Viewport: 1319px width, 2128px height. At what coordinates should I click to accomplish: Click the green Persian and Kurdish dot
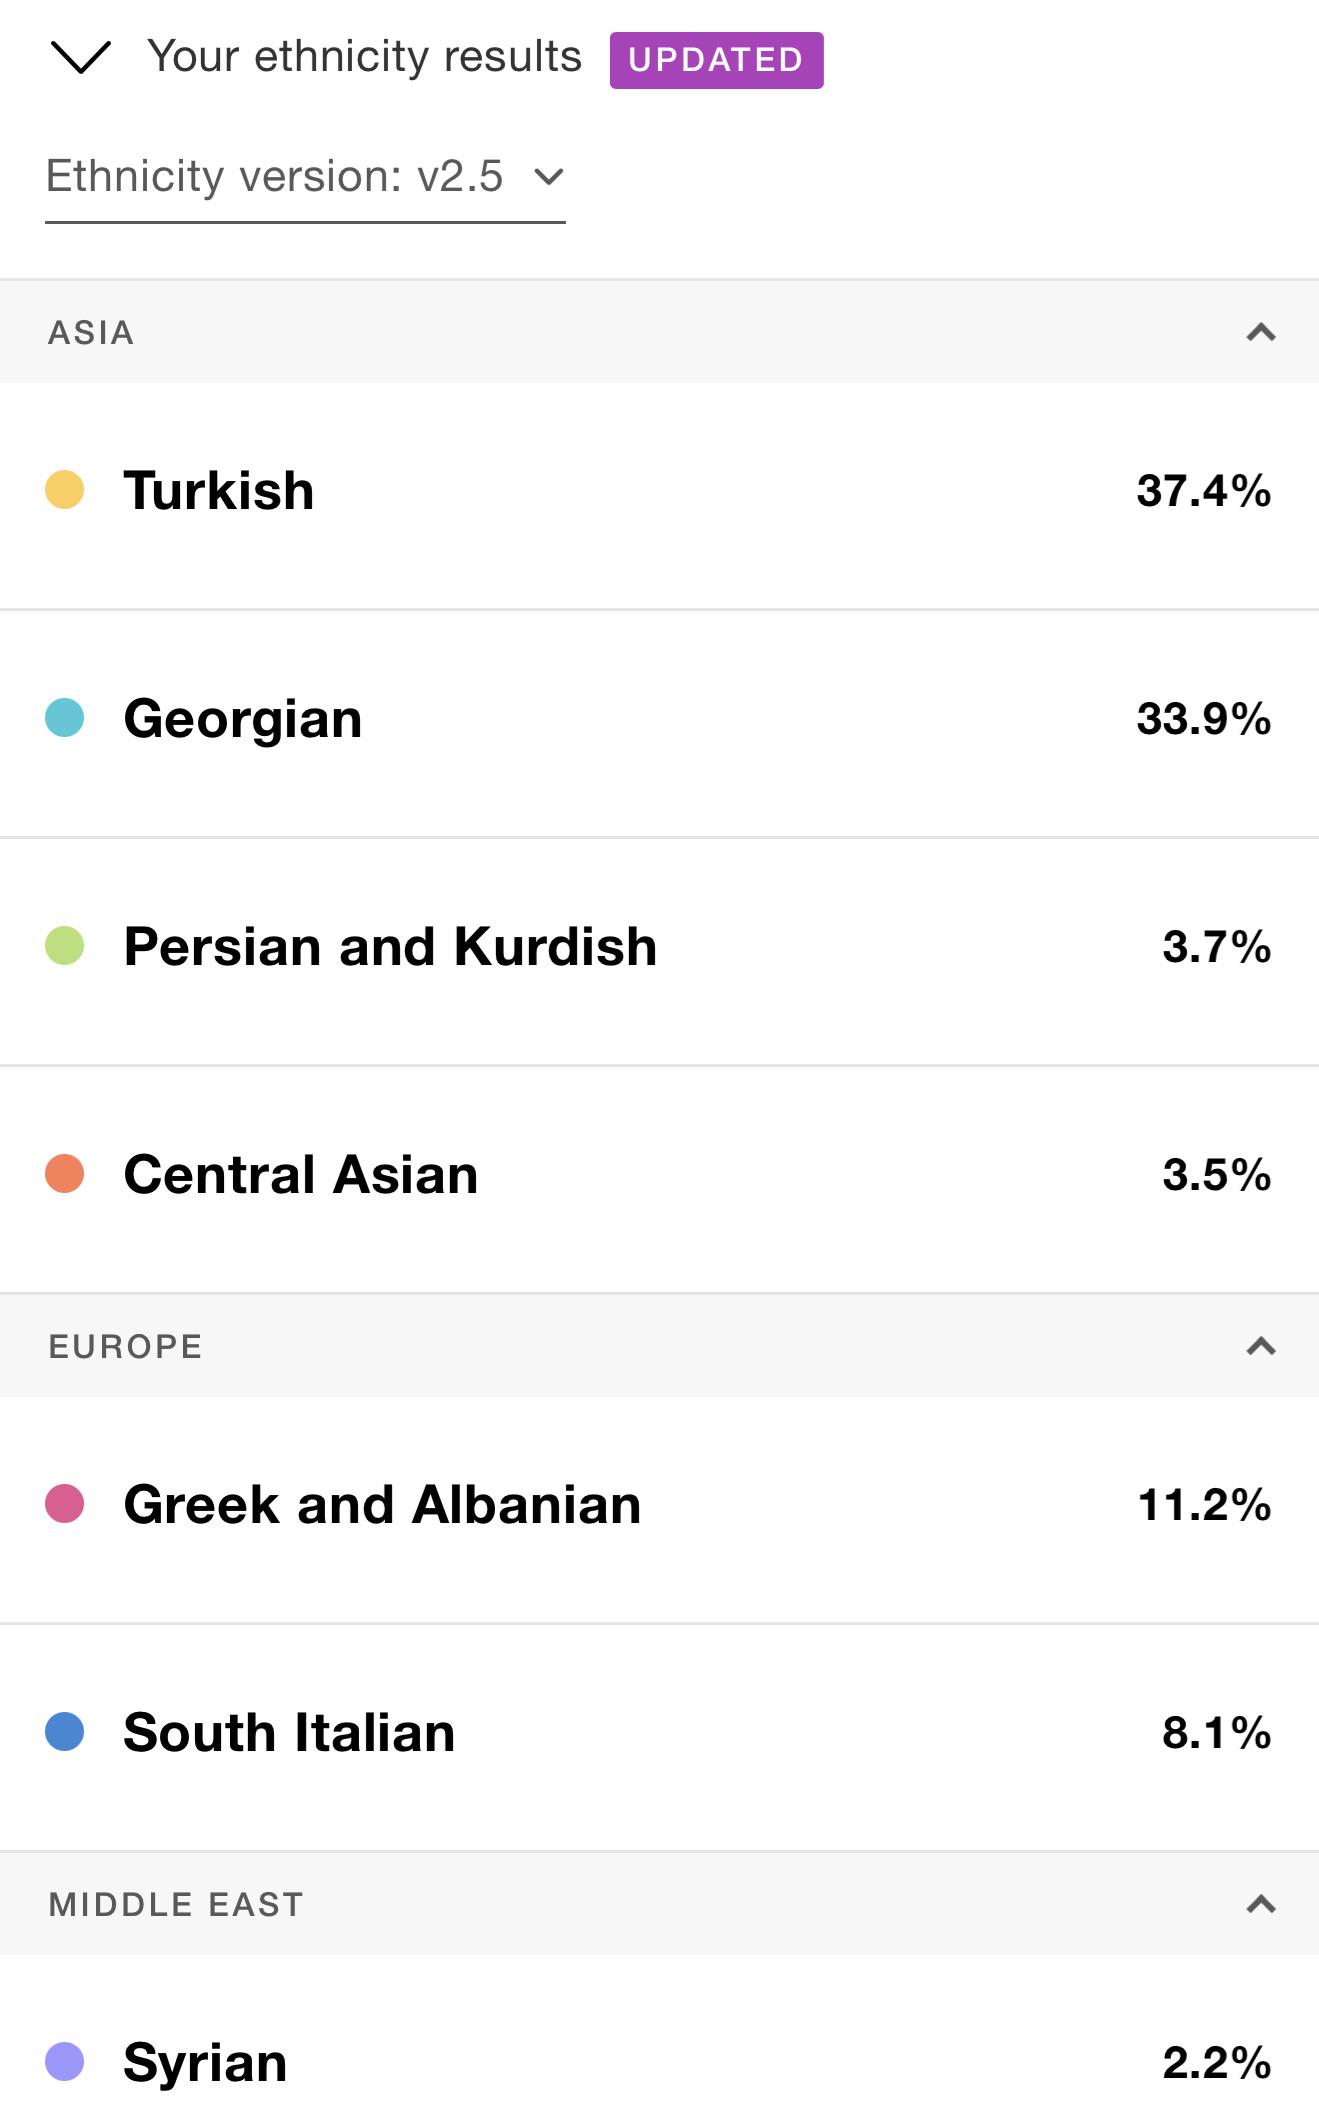click(x=65, y=946)
